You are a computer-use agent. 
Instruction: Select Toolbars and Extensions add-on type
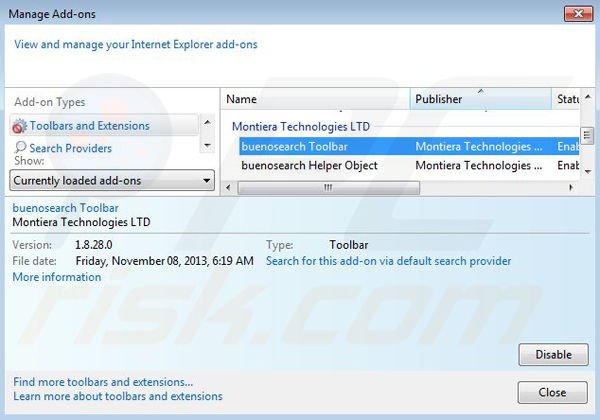104,125
